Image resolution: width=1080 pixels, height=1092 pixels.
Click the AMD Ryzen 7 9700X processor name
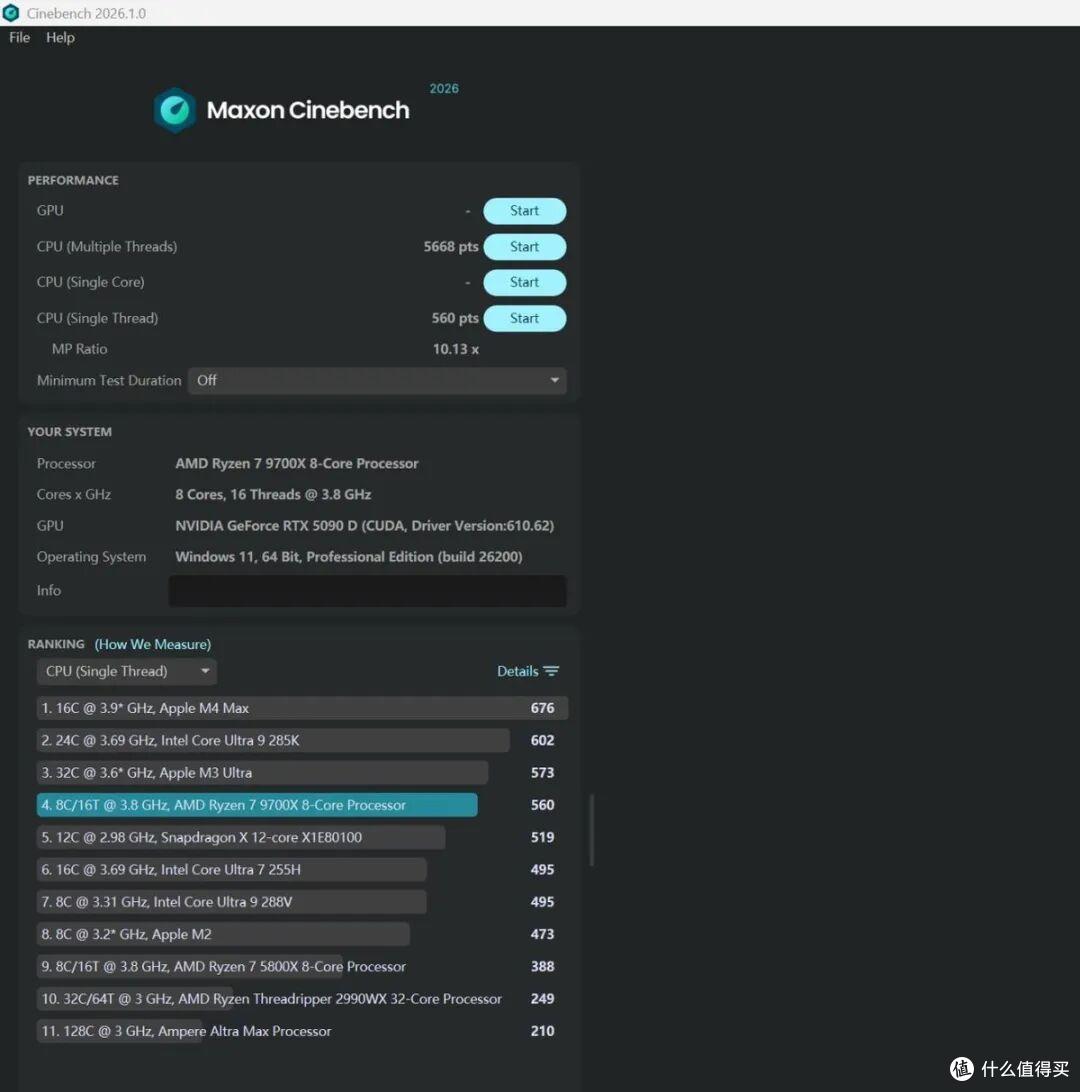click(x=297, y=464)
